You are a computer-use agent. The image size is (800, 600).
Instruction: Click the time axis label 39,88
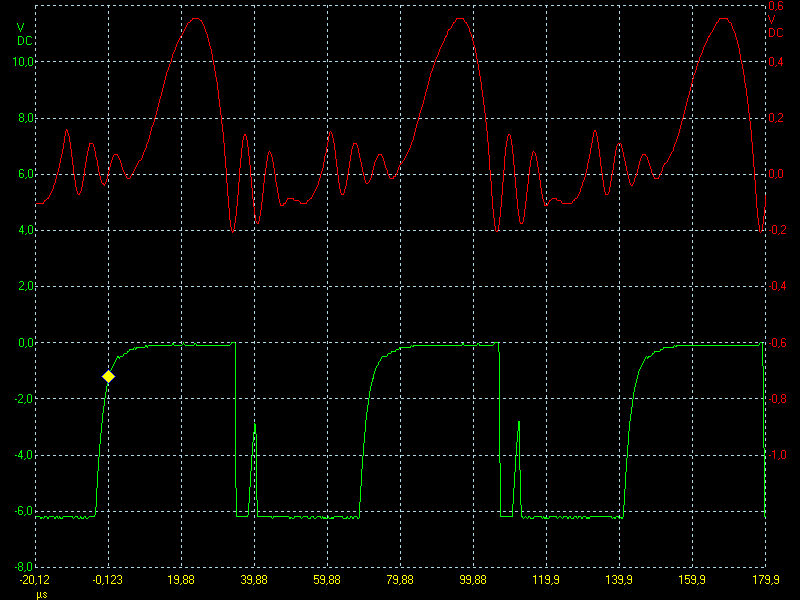coord(254,580)
